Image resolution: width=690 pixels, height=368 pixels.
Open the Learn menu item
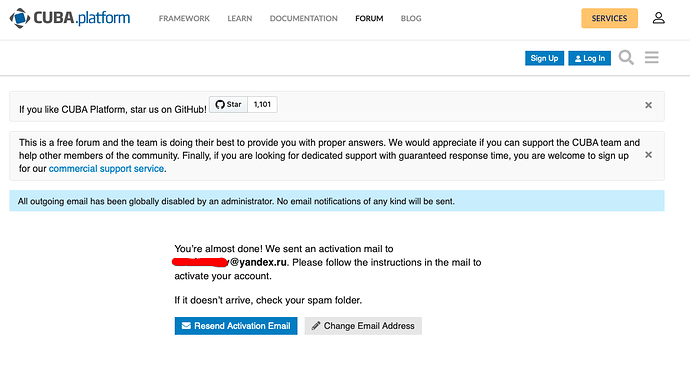coord(240,18)
